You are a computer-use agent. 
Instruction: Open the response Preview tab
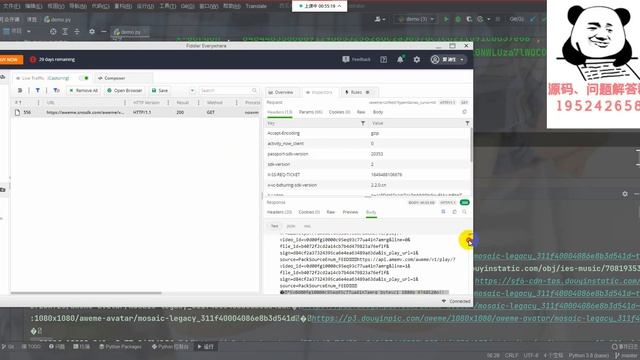click(350, 212)
